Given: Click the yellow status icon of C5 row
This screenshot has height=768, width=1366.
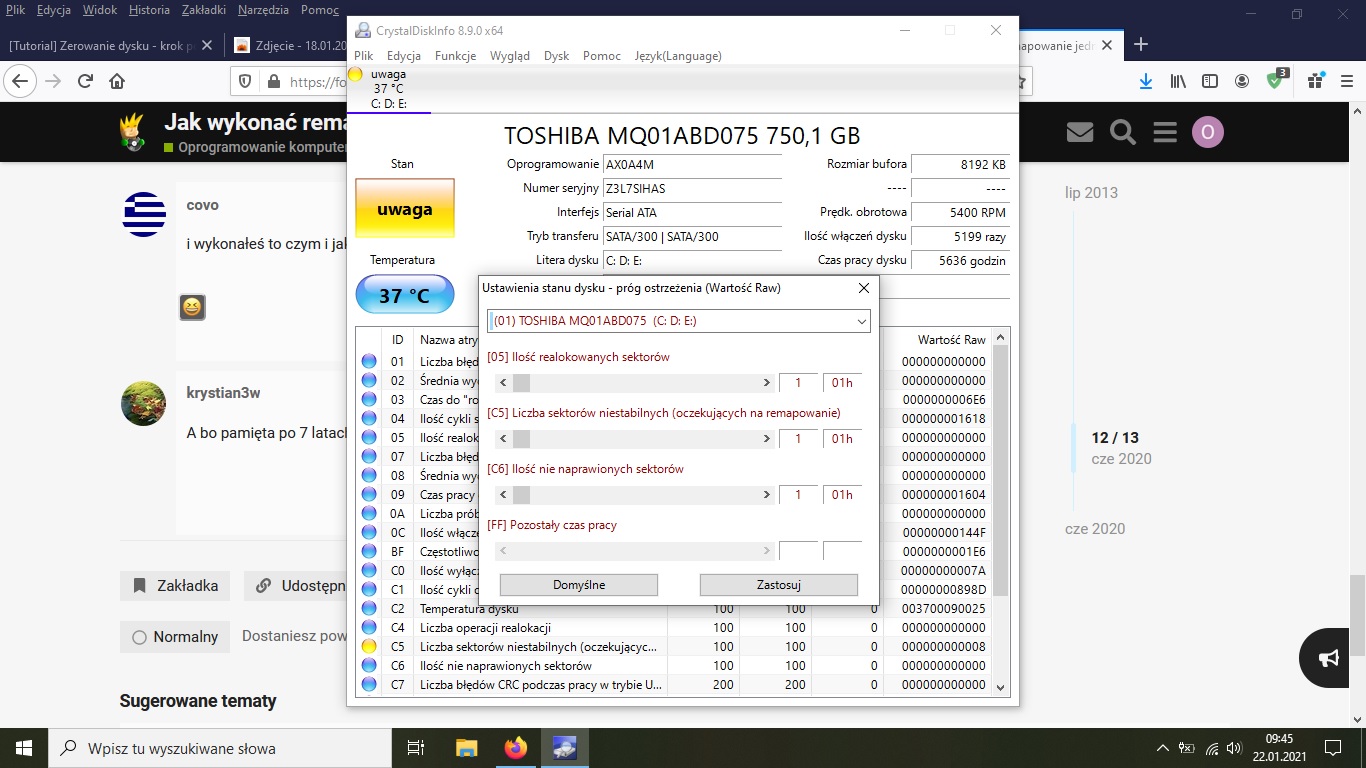Looking at the screenshot, I should (x=369, y=647).
